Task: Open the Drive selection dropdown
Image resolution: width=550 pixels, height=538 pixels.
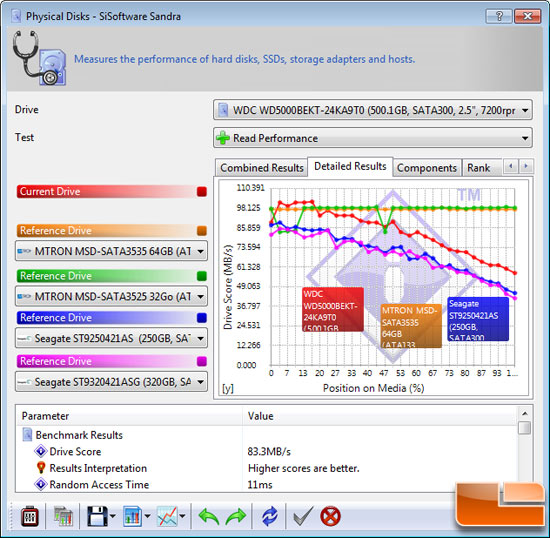Action: tap(373, 110)
